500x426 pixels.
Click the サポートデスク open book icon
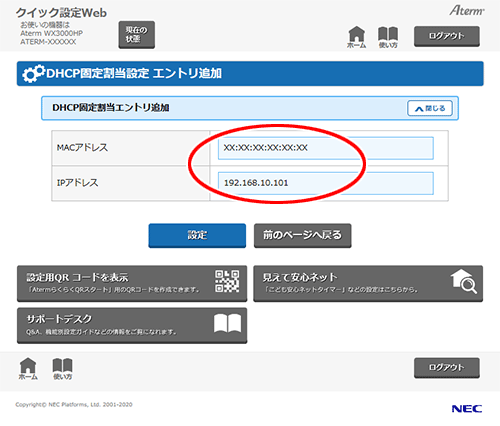pyautogui.click(x=227, y=323)
